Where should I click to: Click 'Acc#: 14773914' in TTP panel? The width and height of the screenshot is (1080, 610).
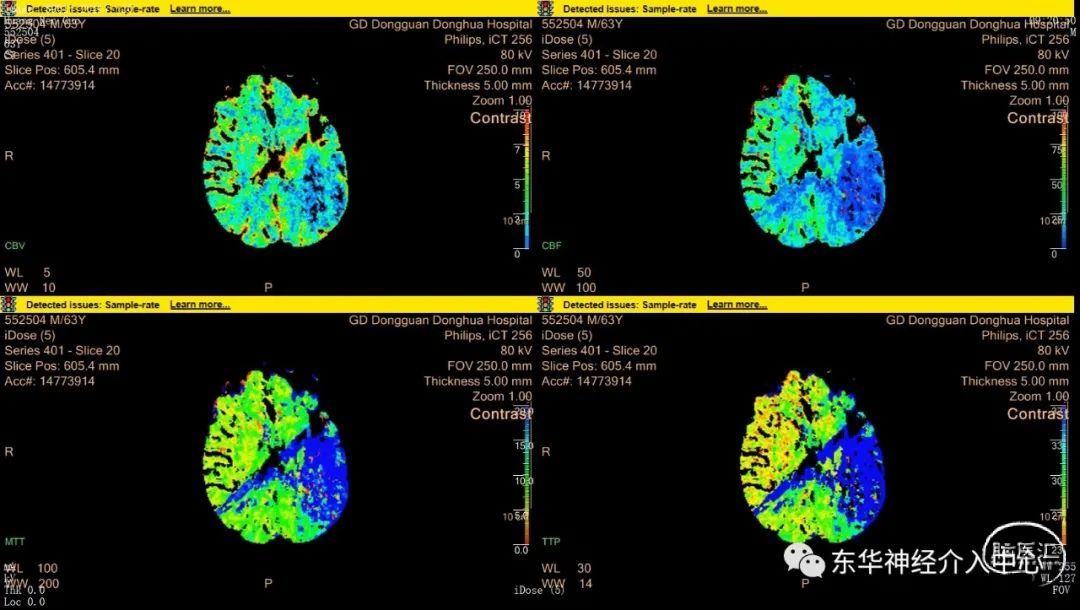coord(587,381)
